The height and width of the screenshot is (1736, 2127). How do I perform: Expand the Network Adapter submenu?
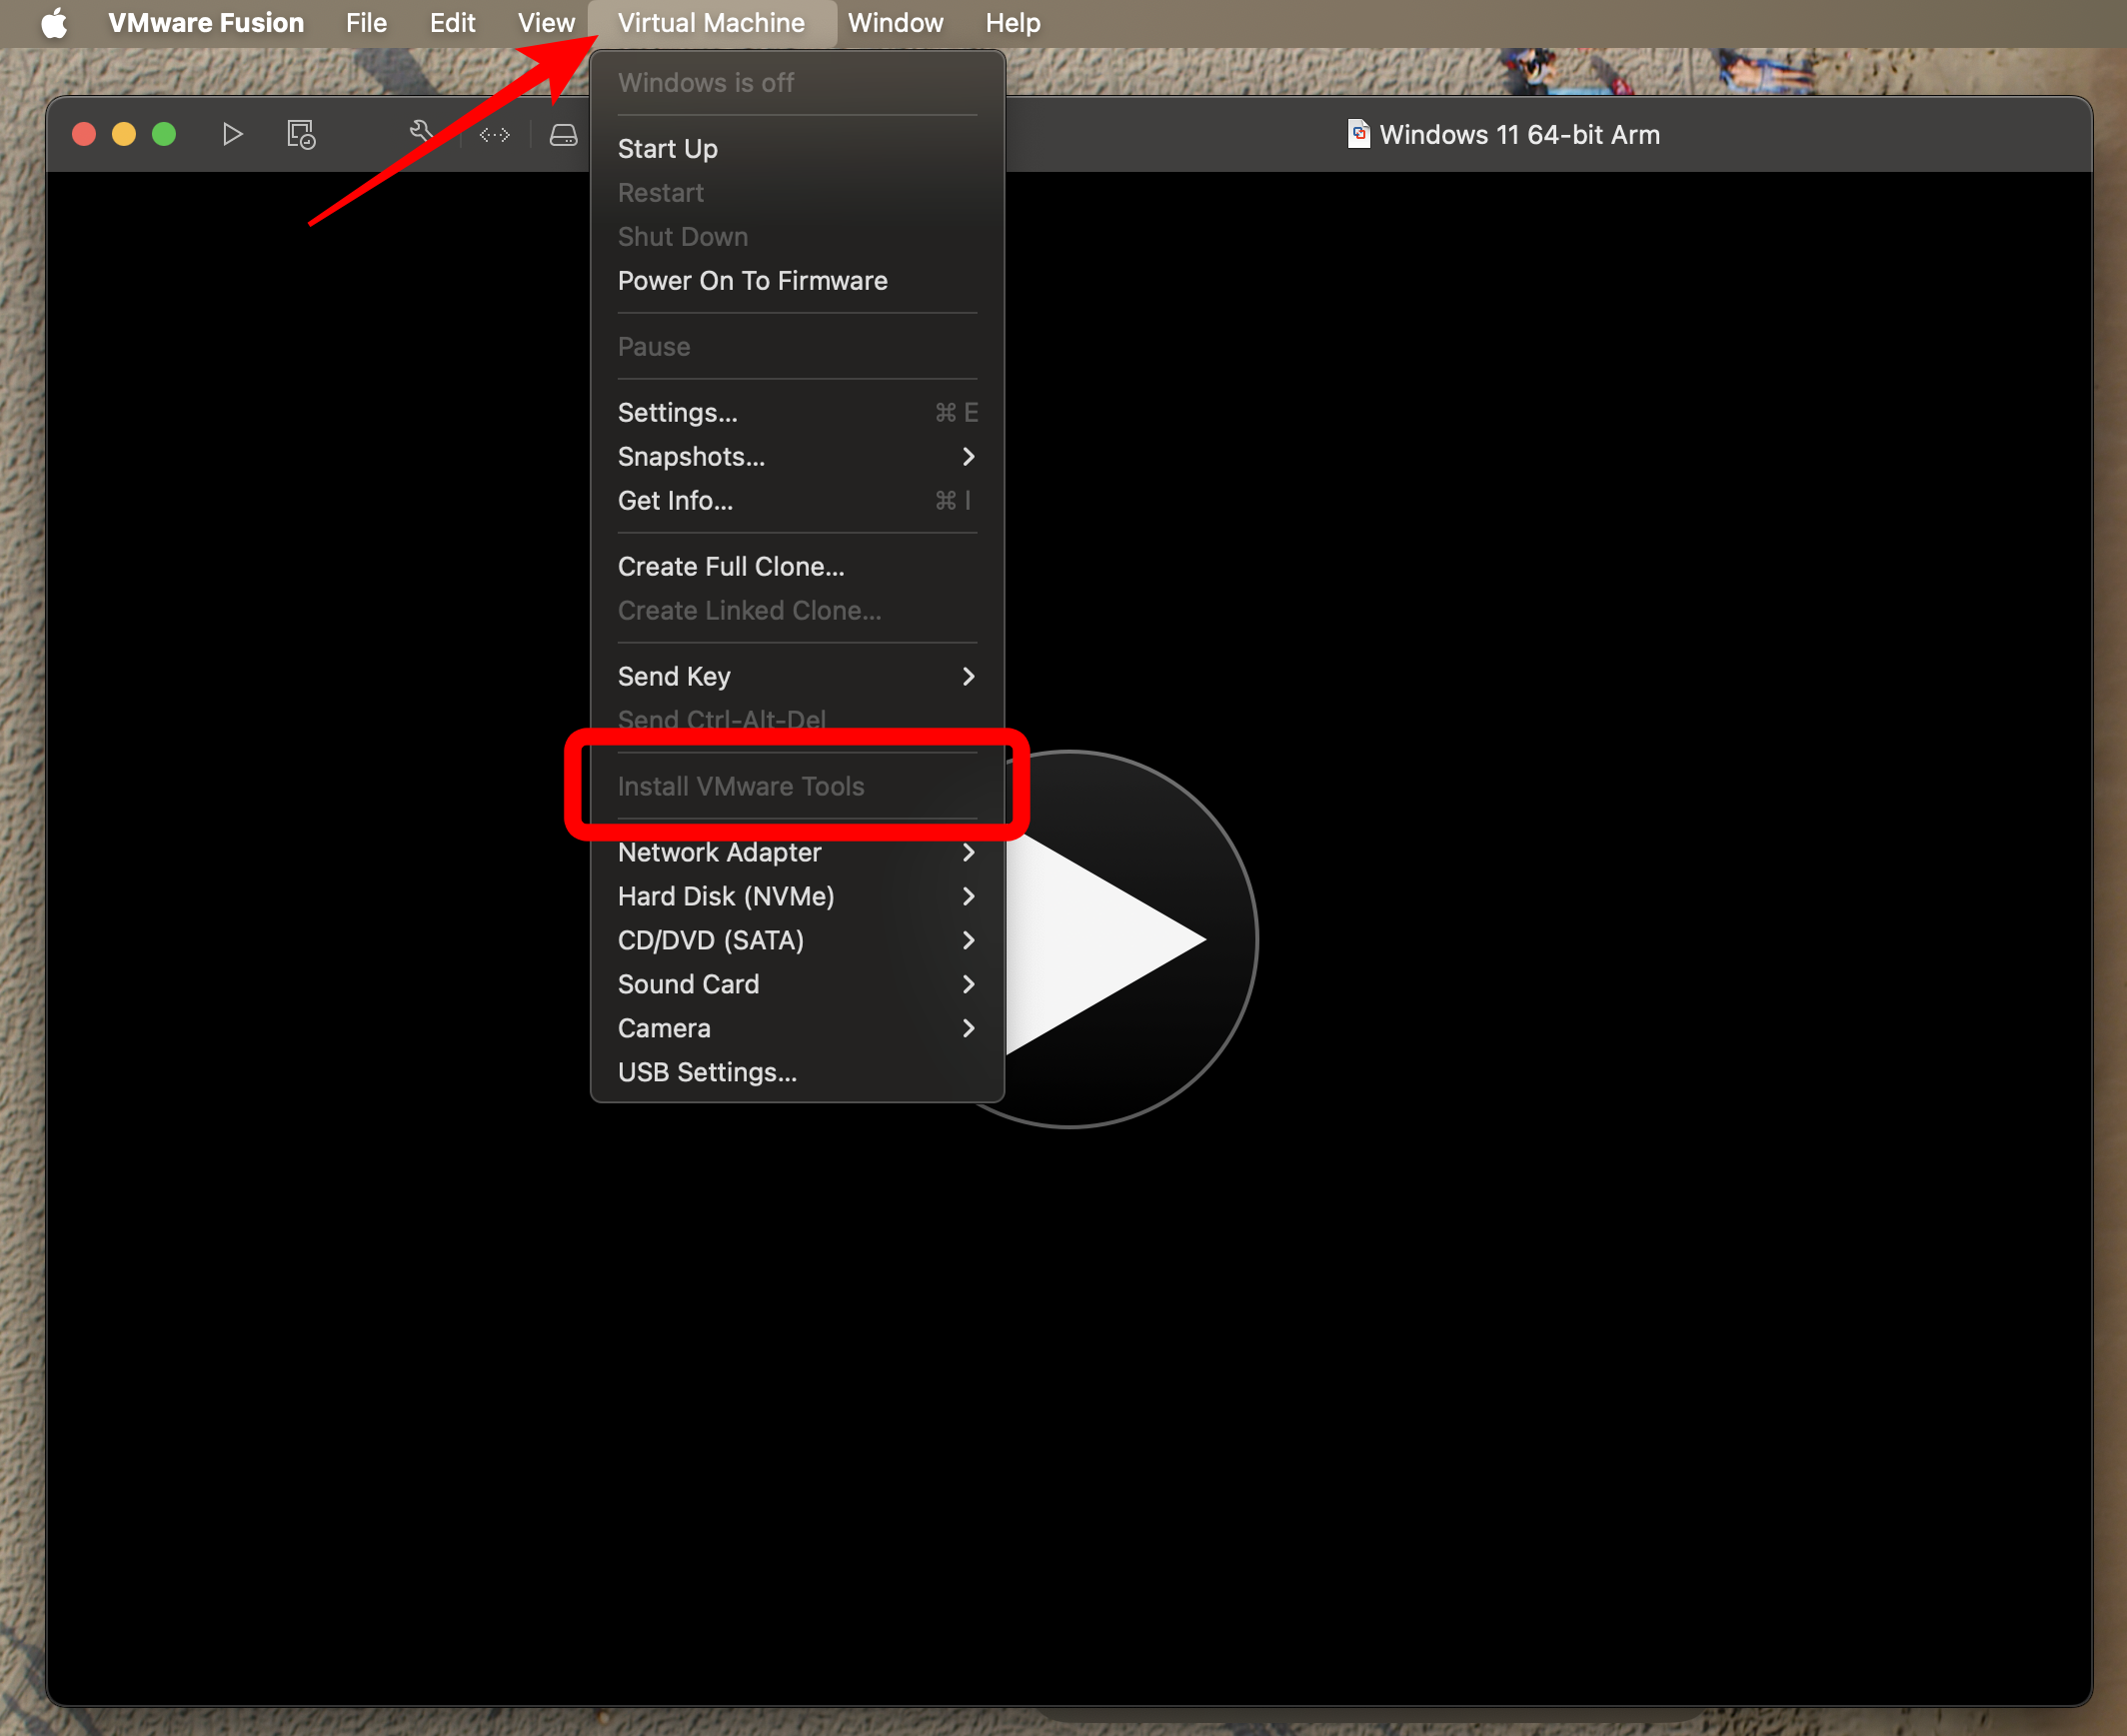click(x=797, y=852)
